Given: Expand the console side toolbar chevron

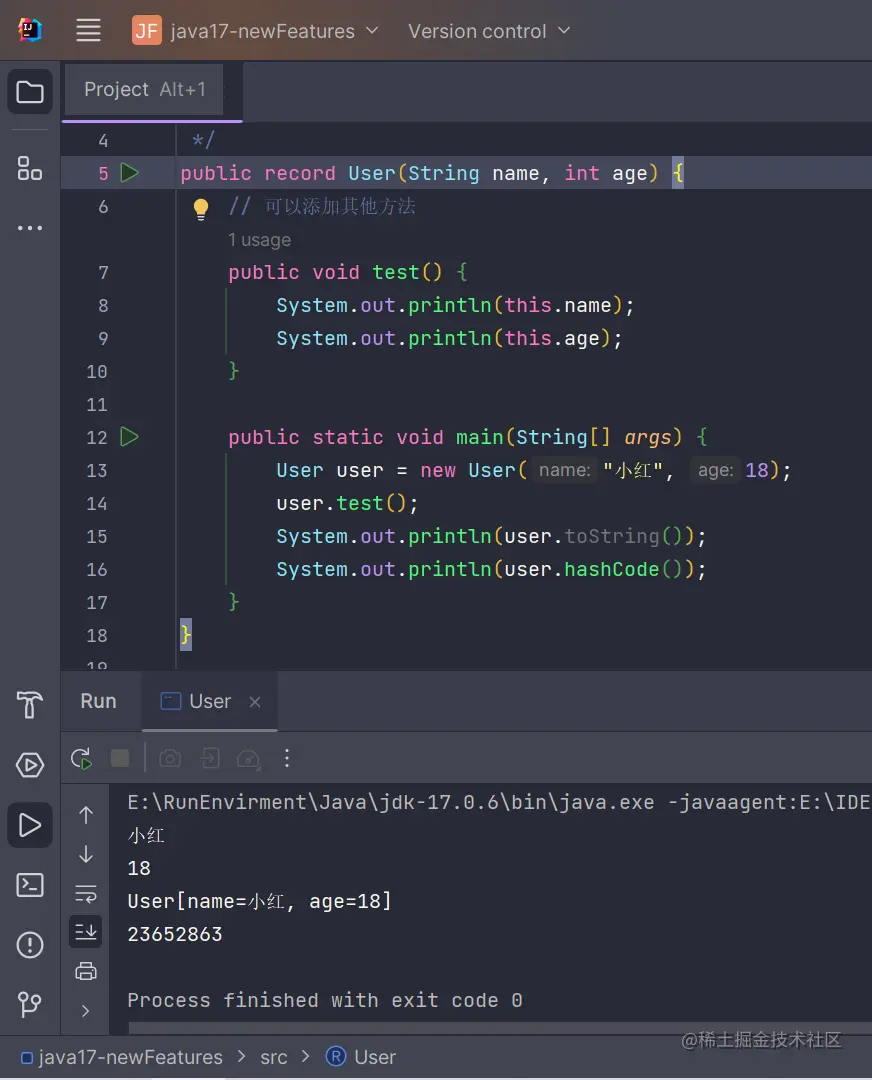Looking at the screenshot, I should pyautogui.click(x=85, y=1011).
